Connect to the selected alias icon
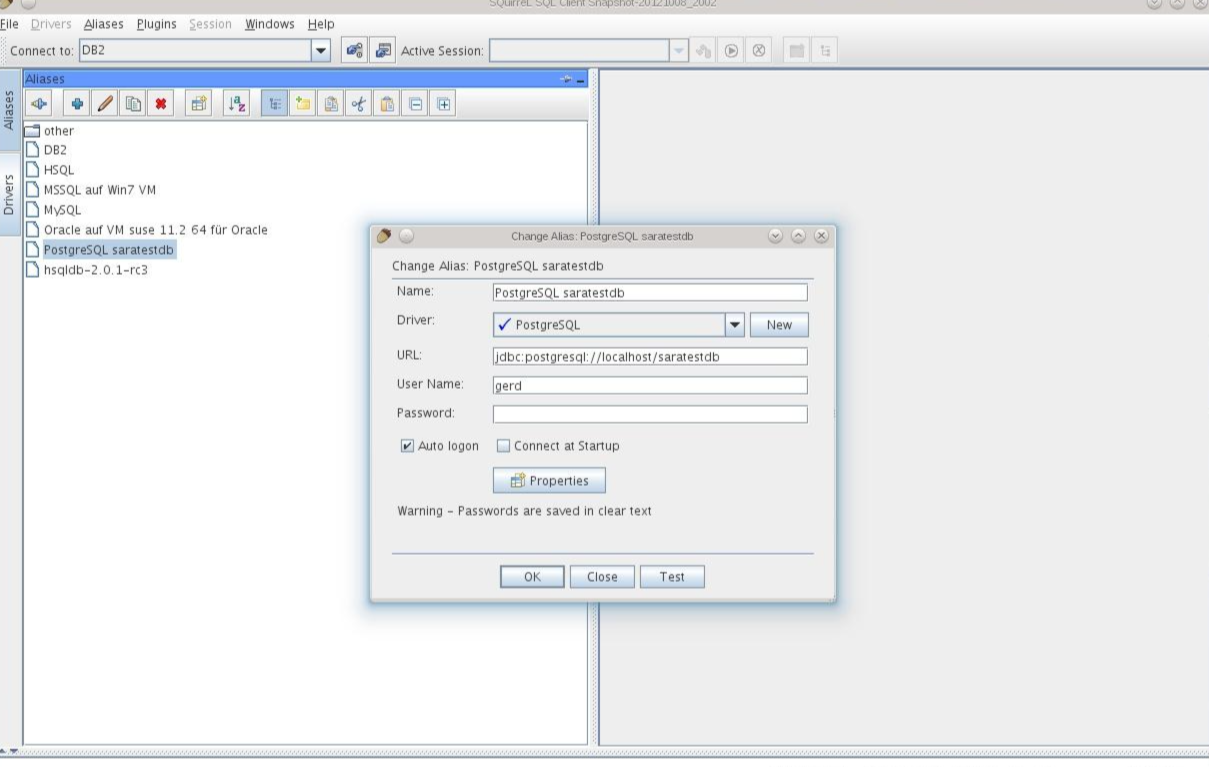Viewport: 1209px width, 767px height. [x=40, y=103]
